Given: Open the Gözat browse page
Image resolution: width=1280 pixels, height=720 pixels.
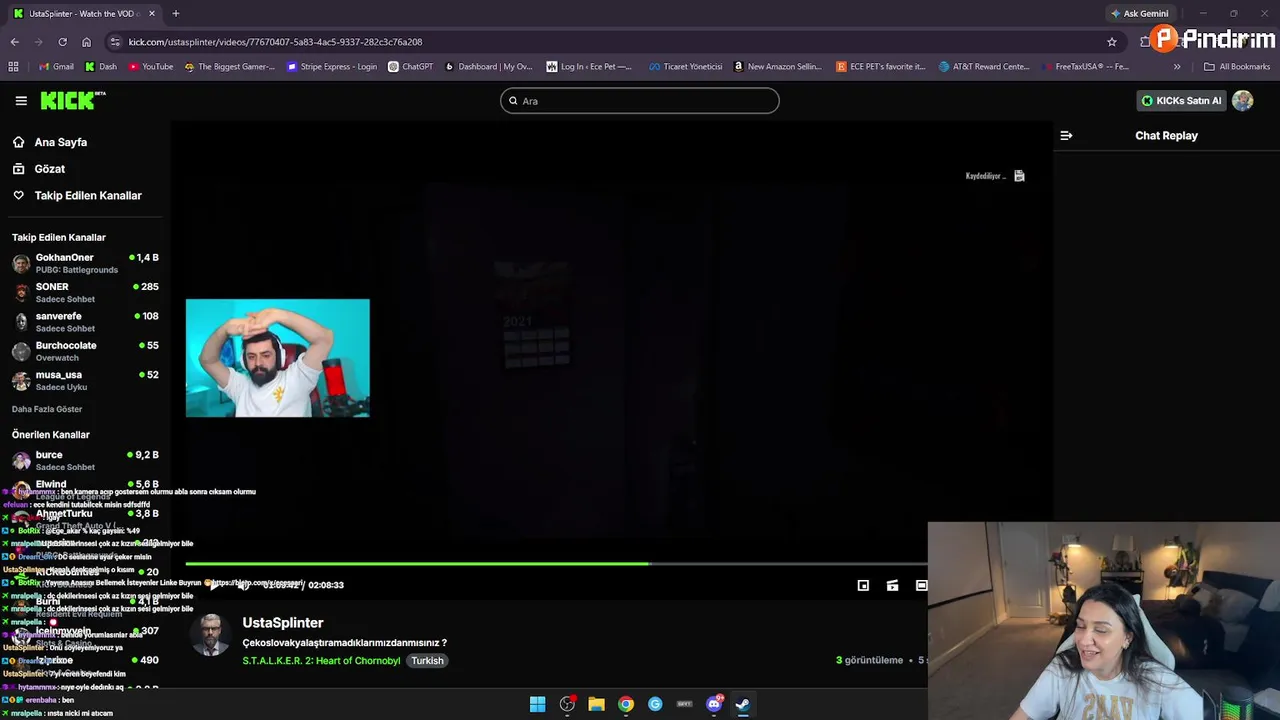Looking at the screenshot, I should point(50,169).
